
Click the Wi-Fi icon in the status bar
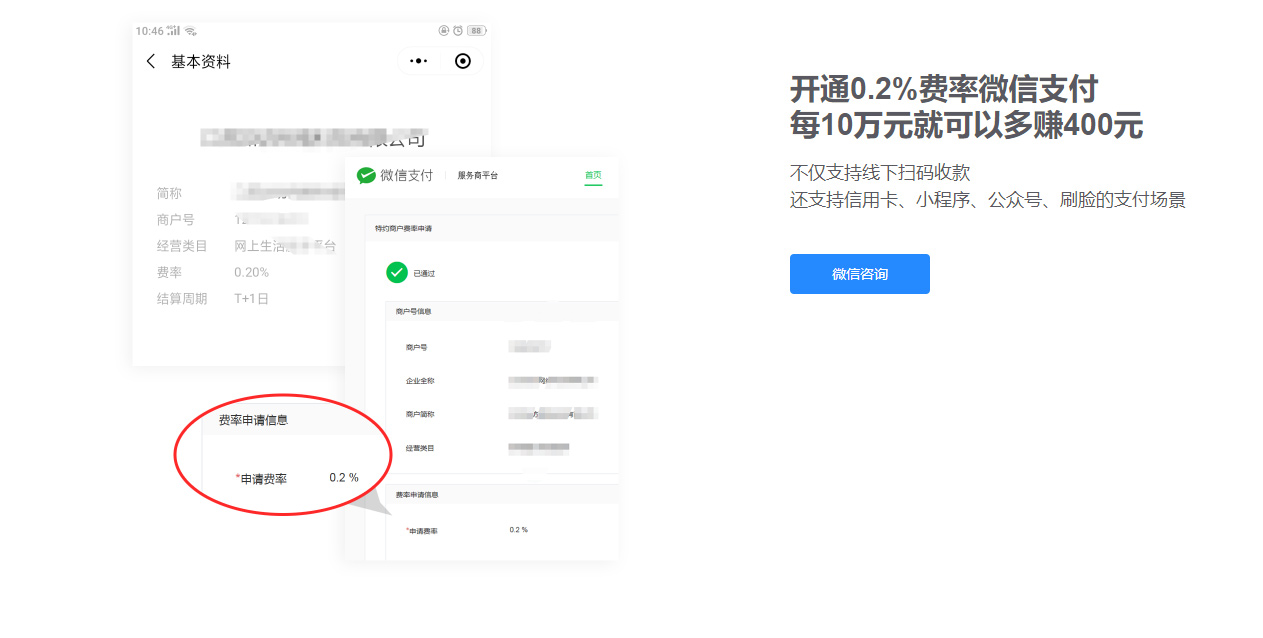189,31
